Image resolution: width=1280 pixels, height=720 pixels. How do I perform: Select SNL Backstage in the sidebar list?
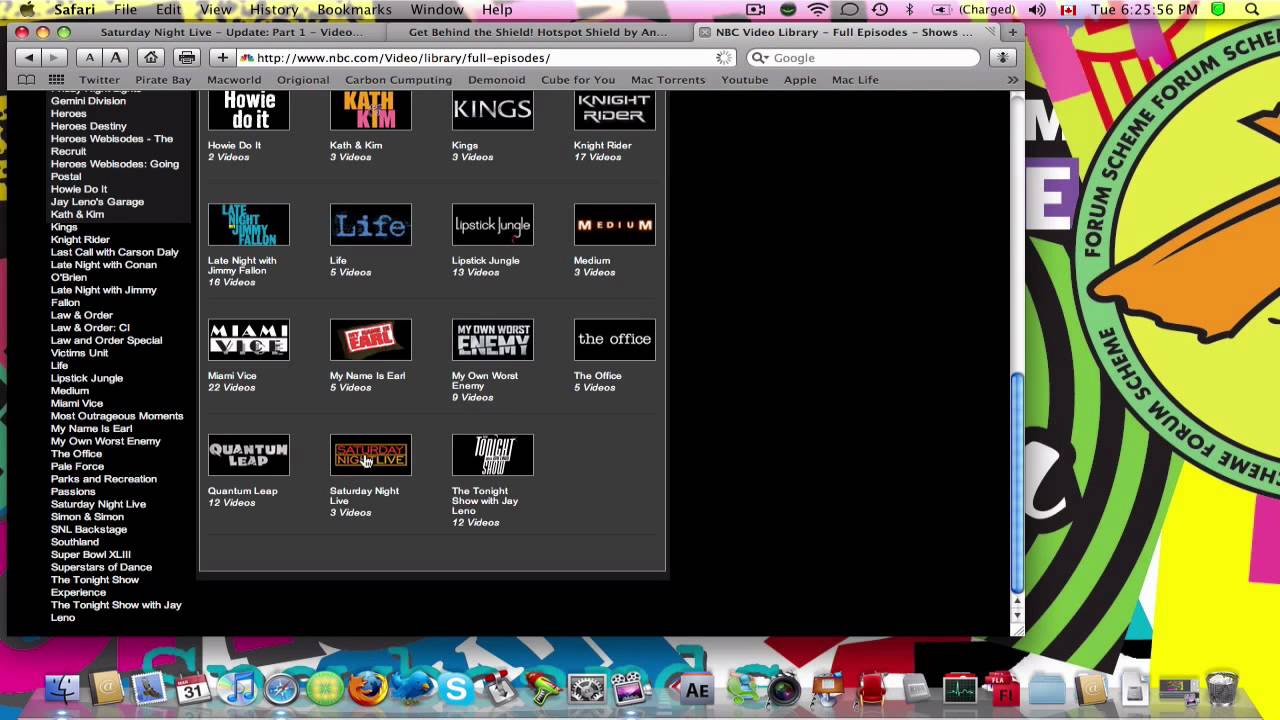click(89, 529)
